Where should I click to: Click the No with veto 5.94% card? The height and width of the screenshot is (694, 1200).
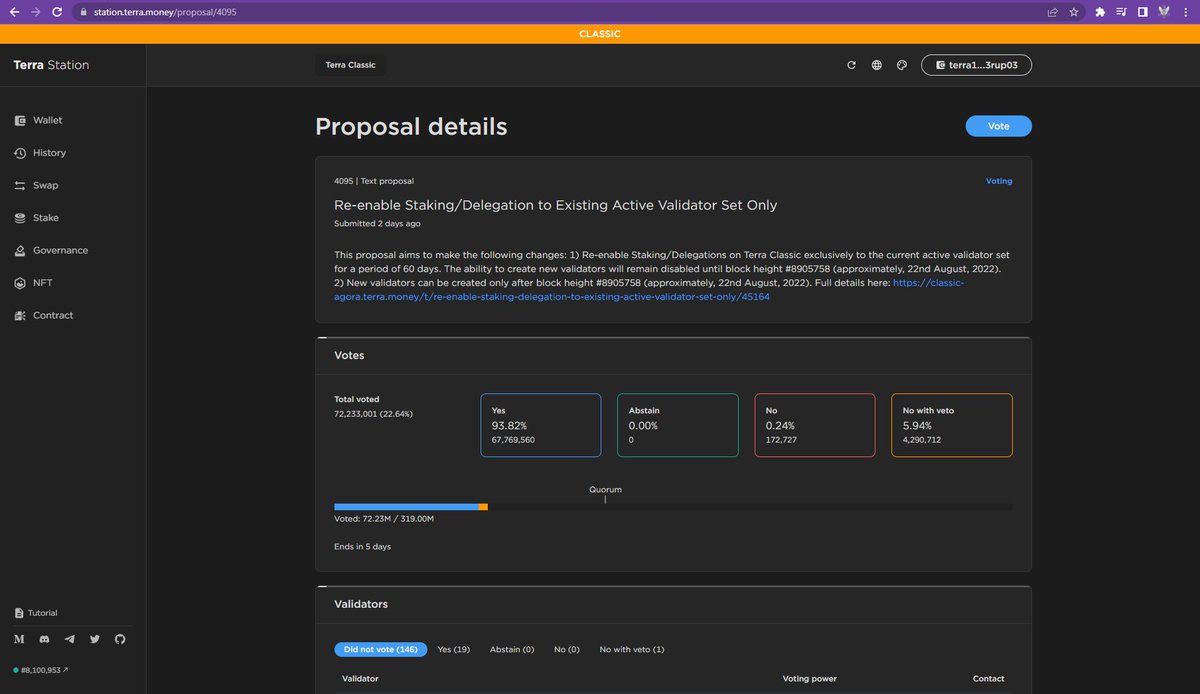pos(952,425)
